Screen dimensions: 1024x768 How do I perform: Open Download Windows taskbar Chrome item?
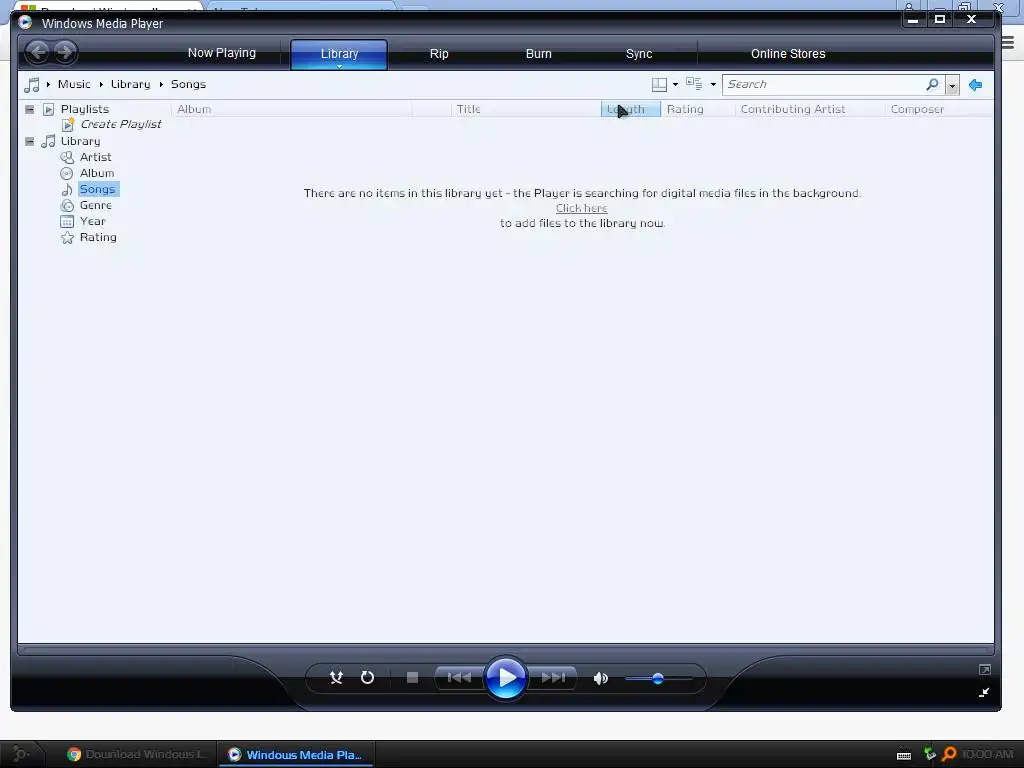(x=137, y=754)
